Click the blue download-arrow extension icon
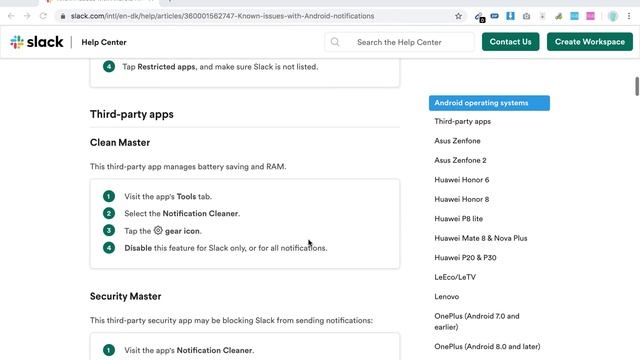 coord(510,16)
